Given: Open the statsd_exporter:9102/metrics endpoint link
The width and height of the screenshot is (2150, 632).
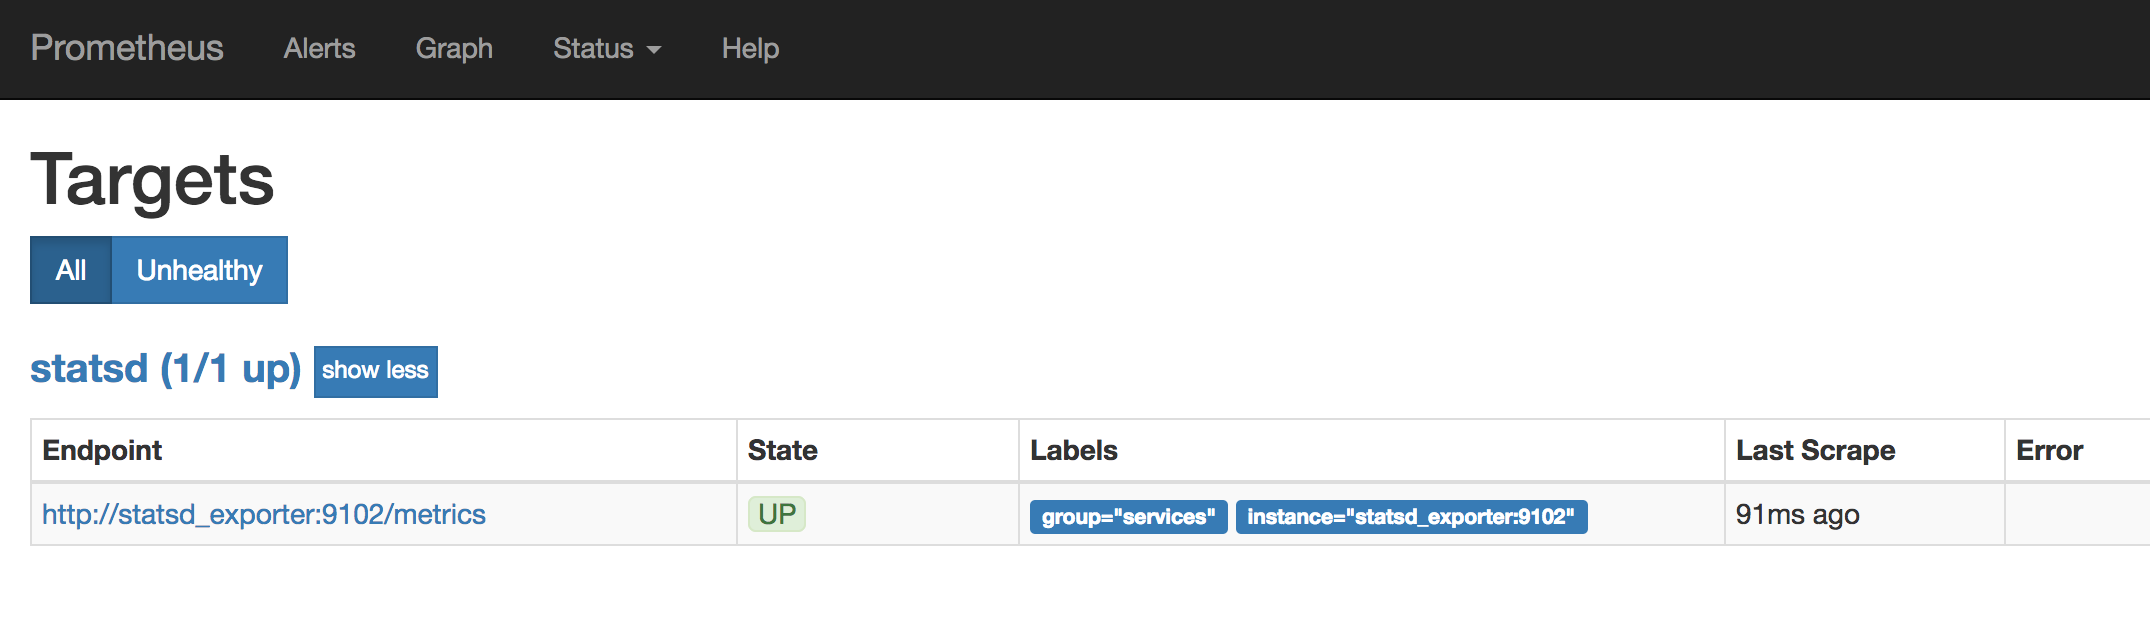Looking at the screenshot, I should [264, 514].
